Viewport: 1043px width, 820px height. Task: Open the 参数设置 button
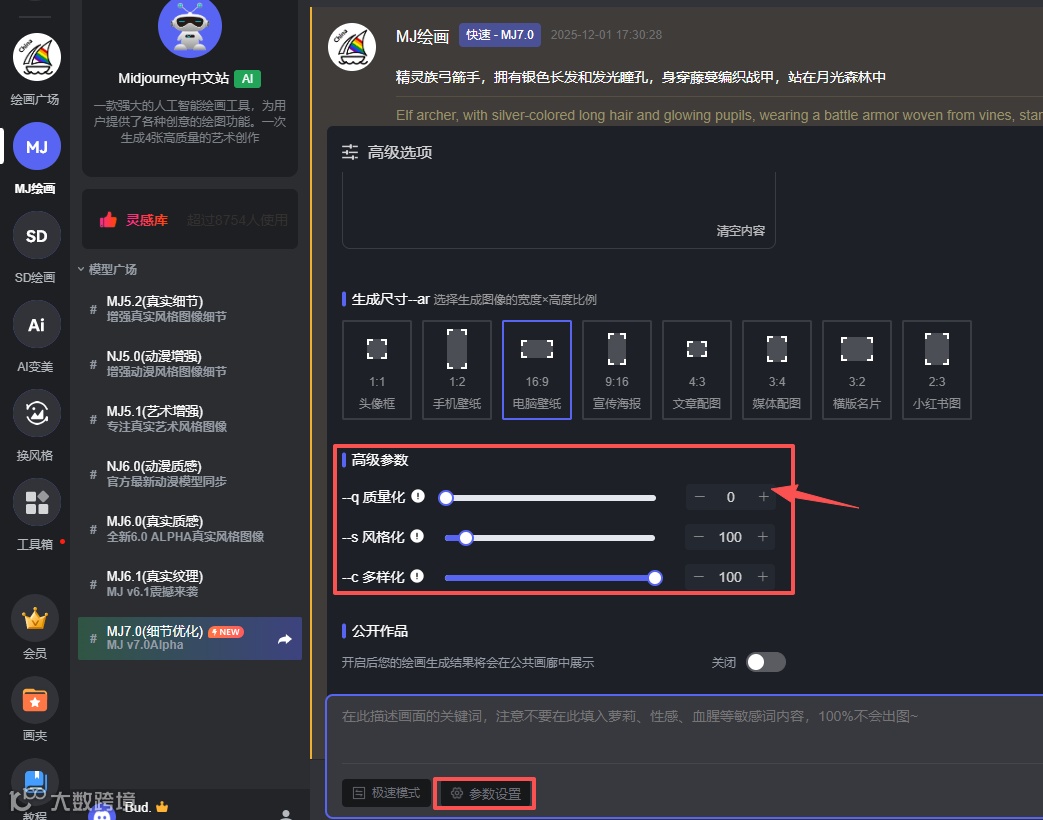(x=486, y=793)
